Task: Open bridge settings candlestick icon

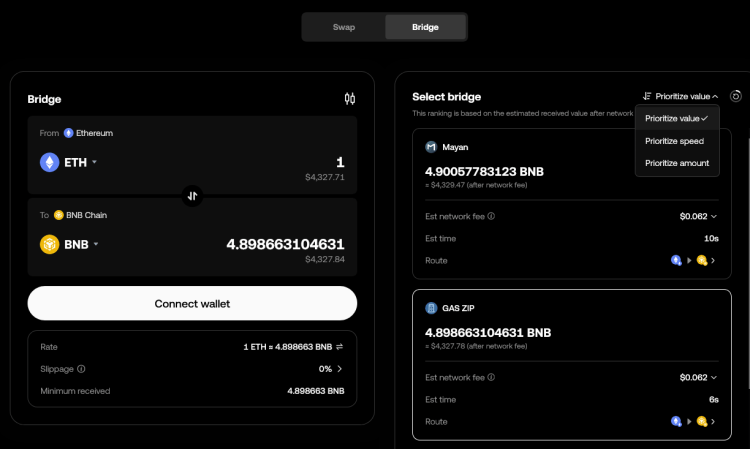Action: pos(350,99)
